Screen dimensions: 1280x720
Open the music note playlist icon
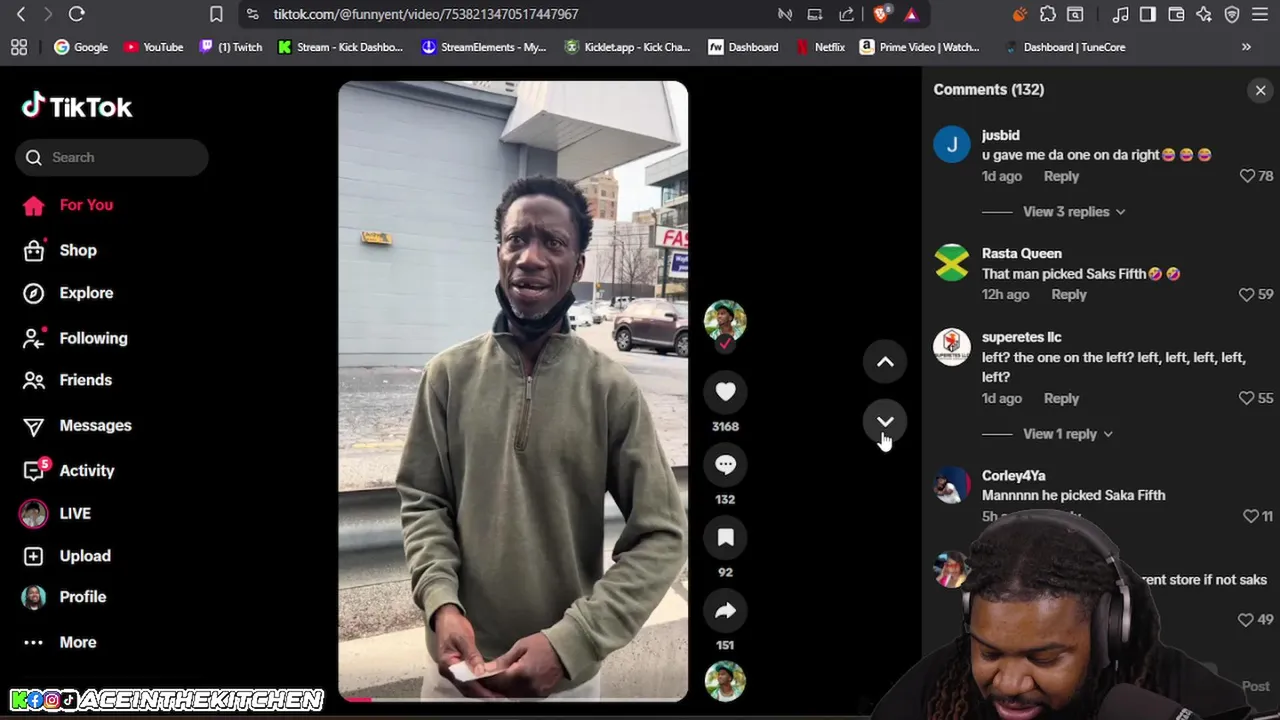pyautogui.click(x=1121, y=14)
